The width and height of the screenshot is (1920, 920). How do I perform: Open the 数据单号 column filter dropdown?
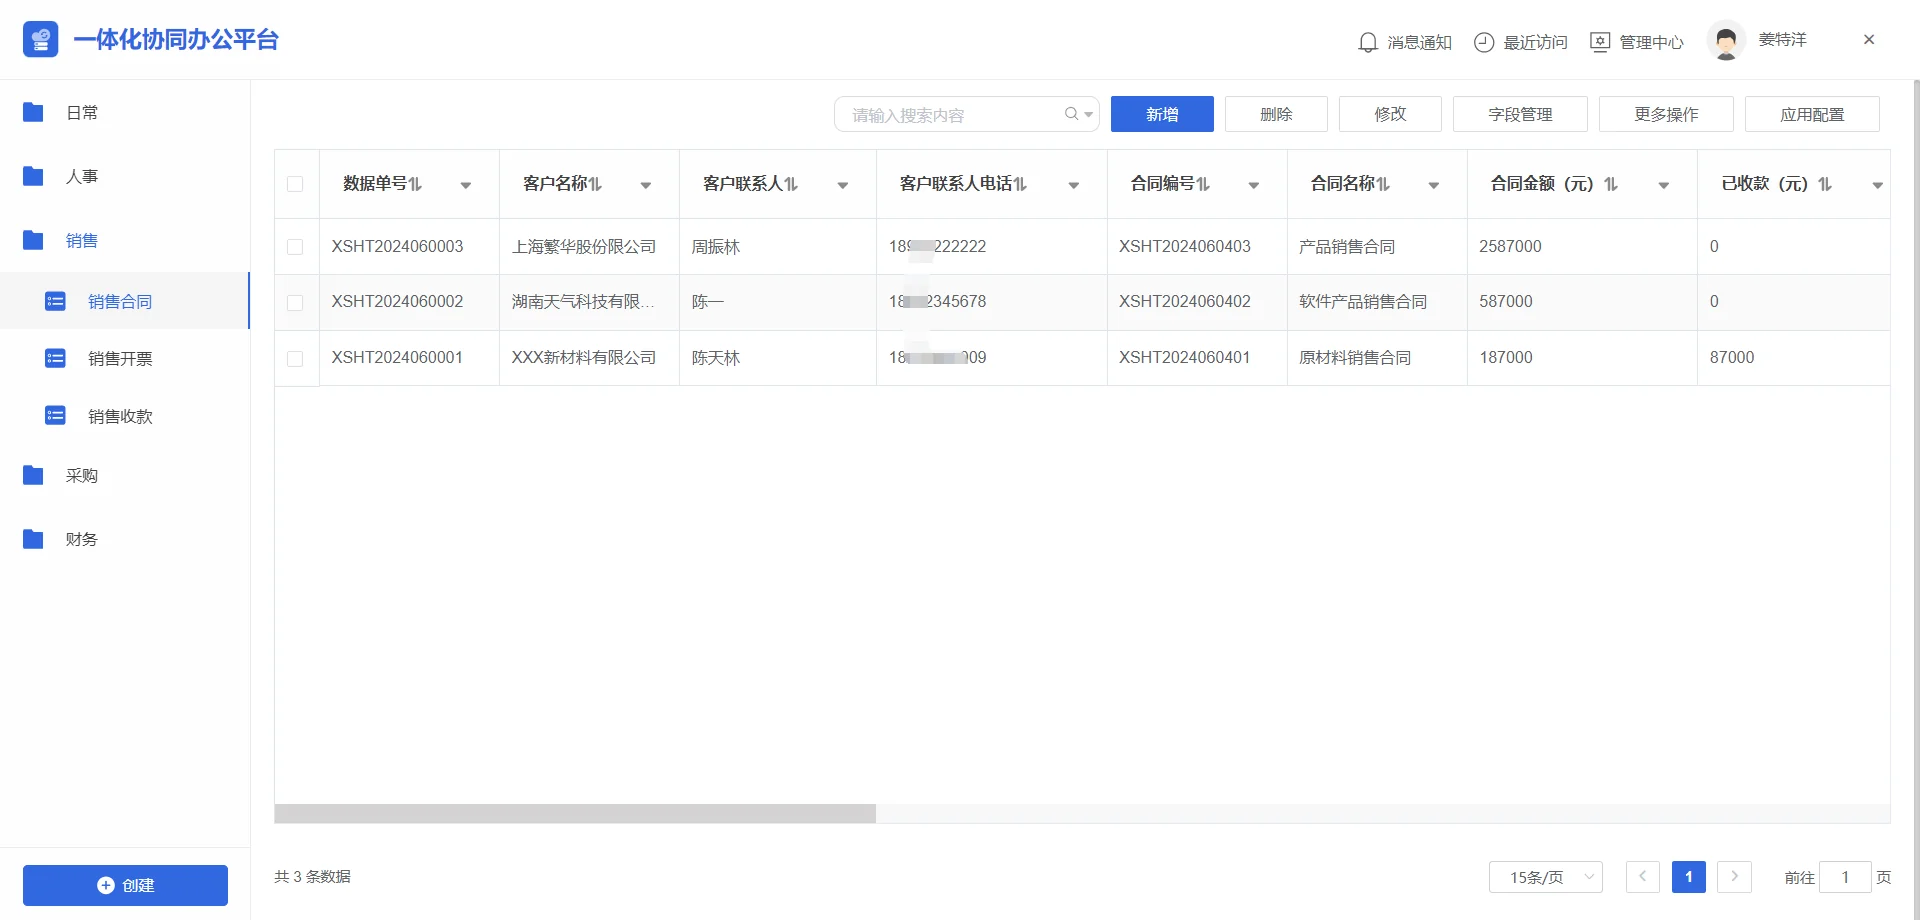coord(466,185)
